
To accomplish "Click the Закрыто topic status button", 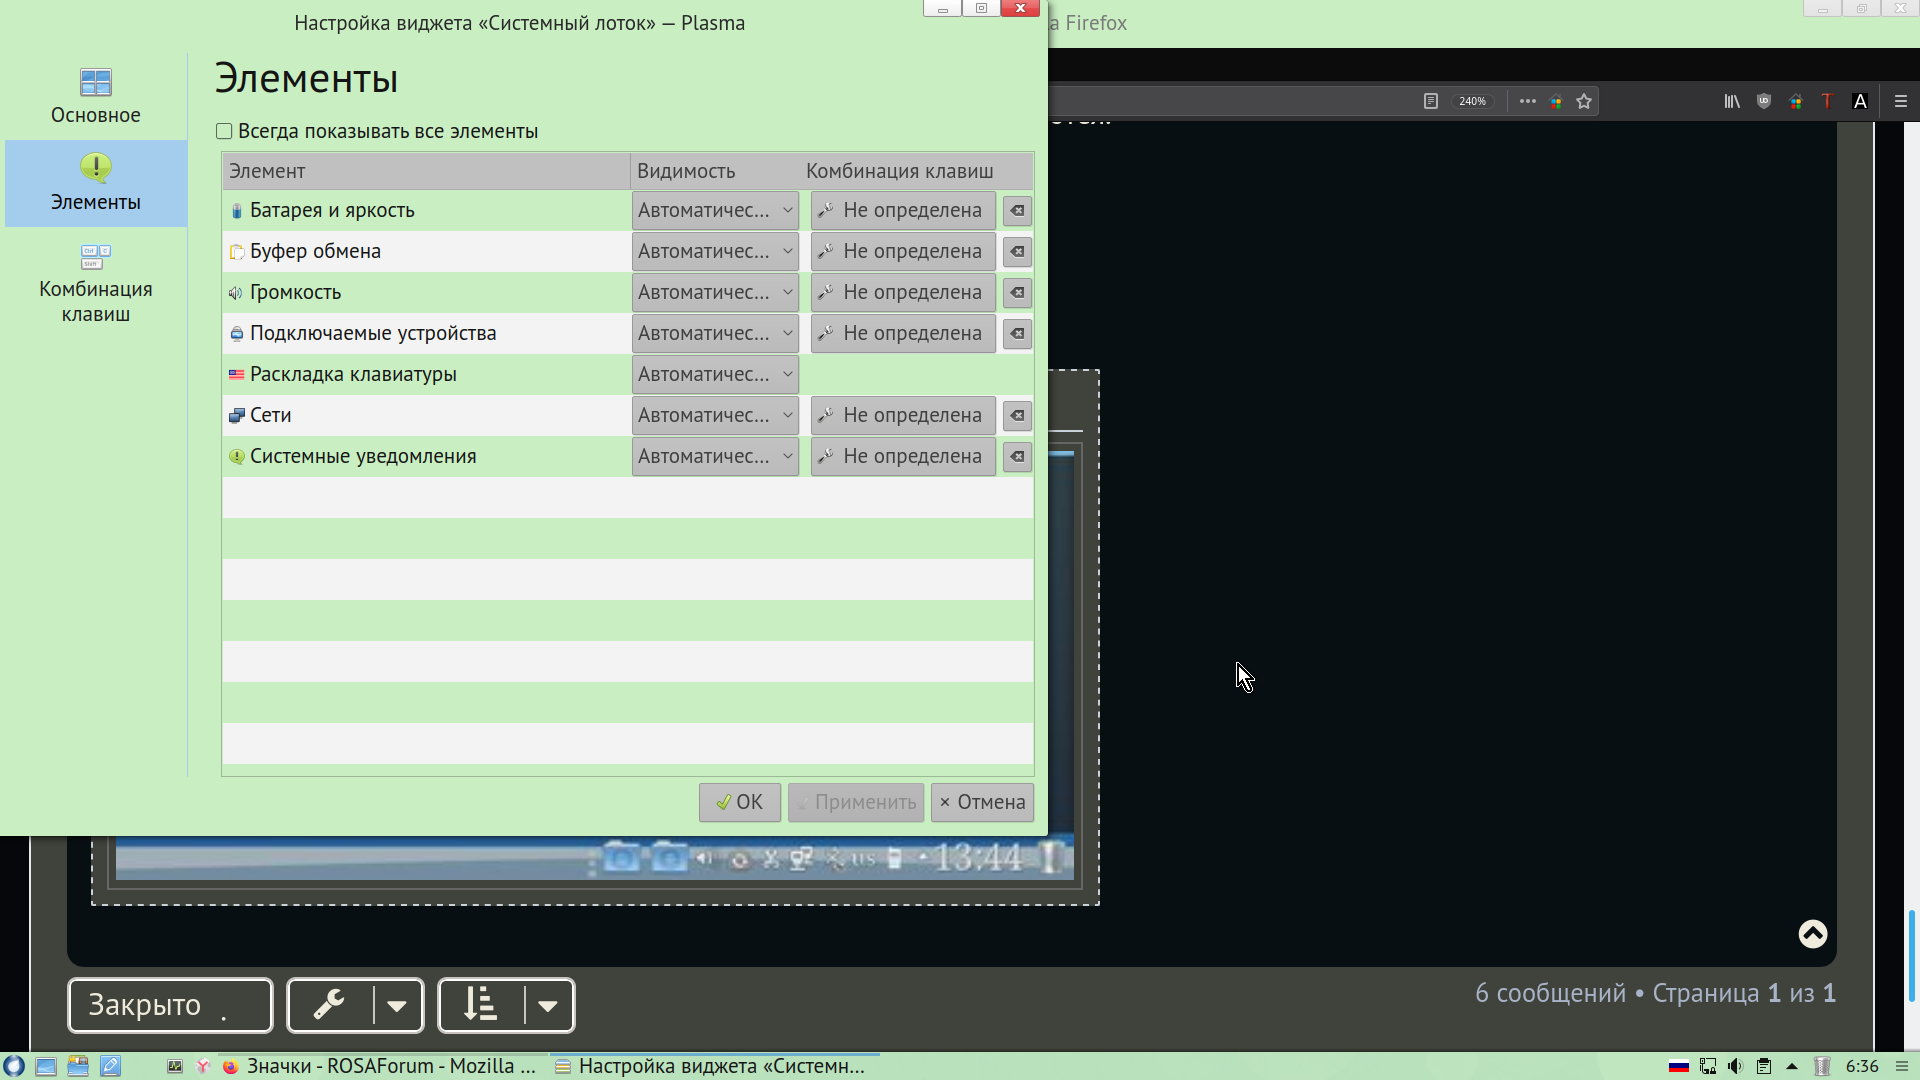I will pyautogui.click(x=170, y=1005).
